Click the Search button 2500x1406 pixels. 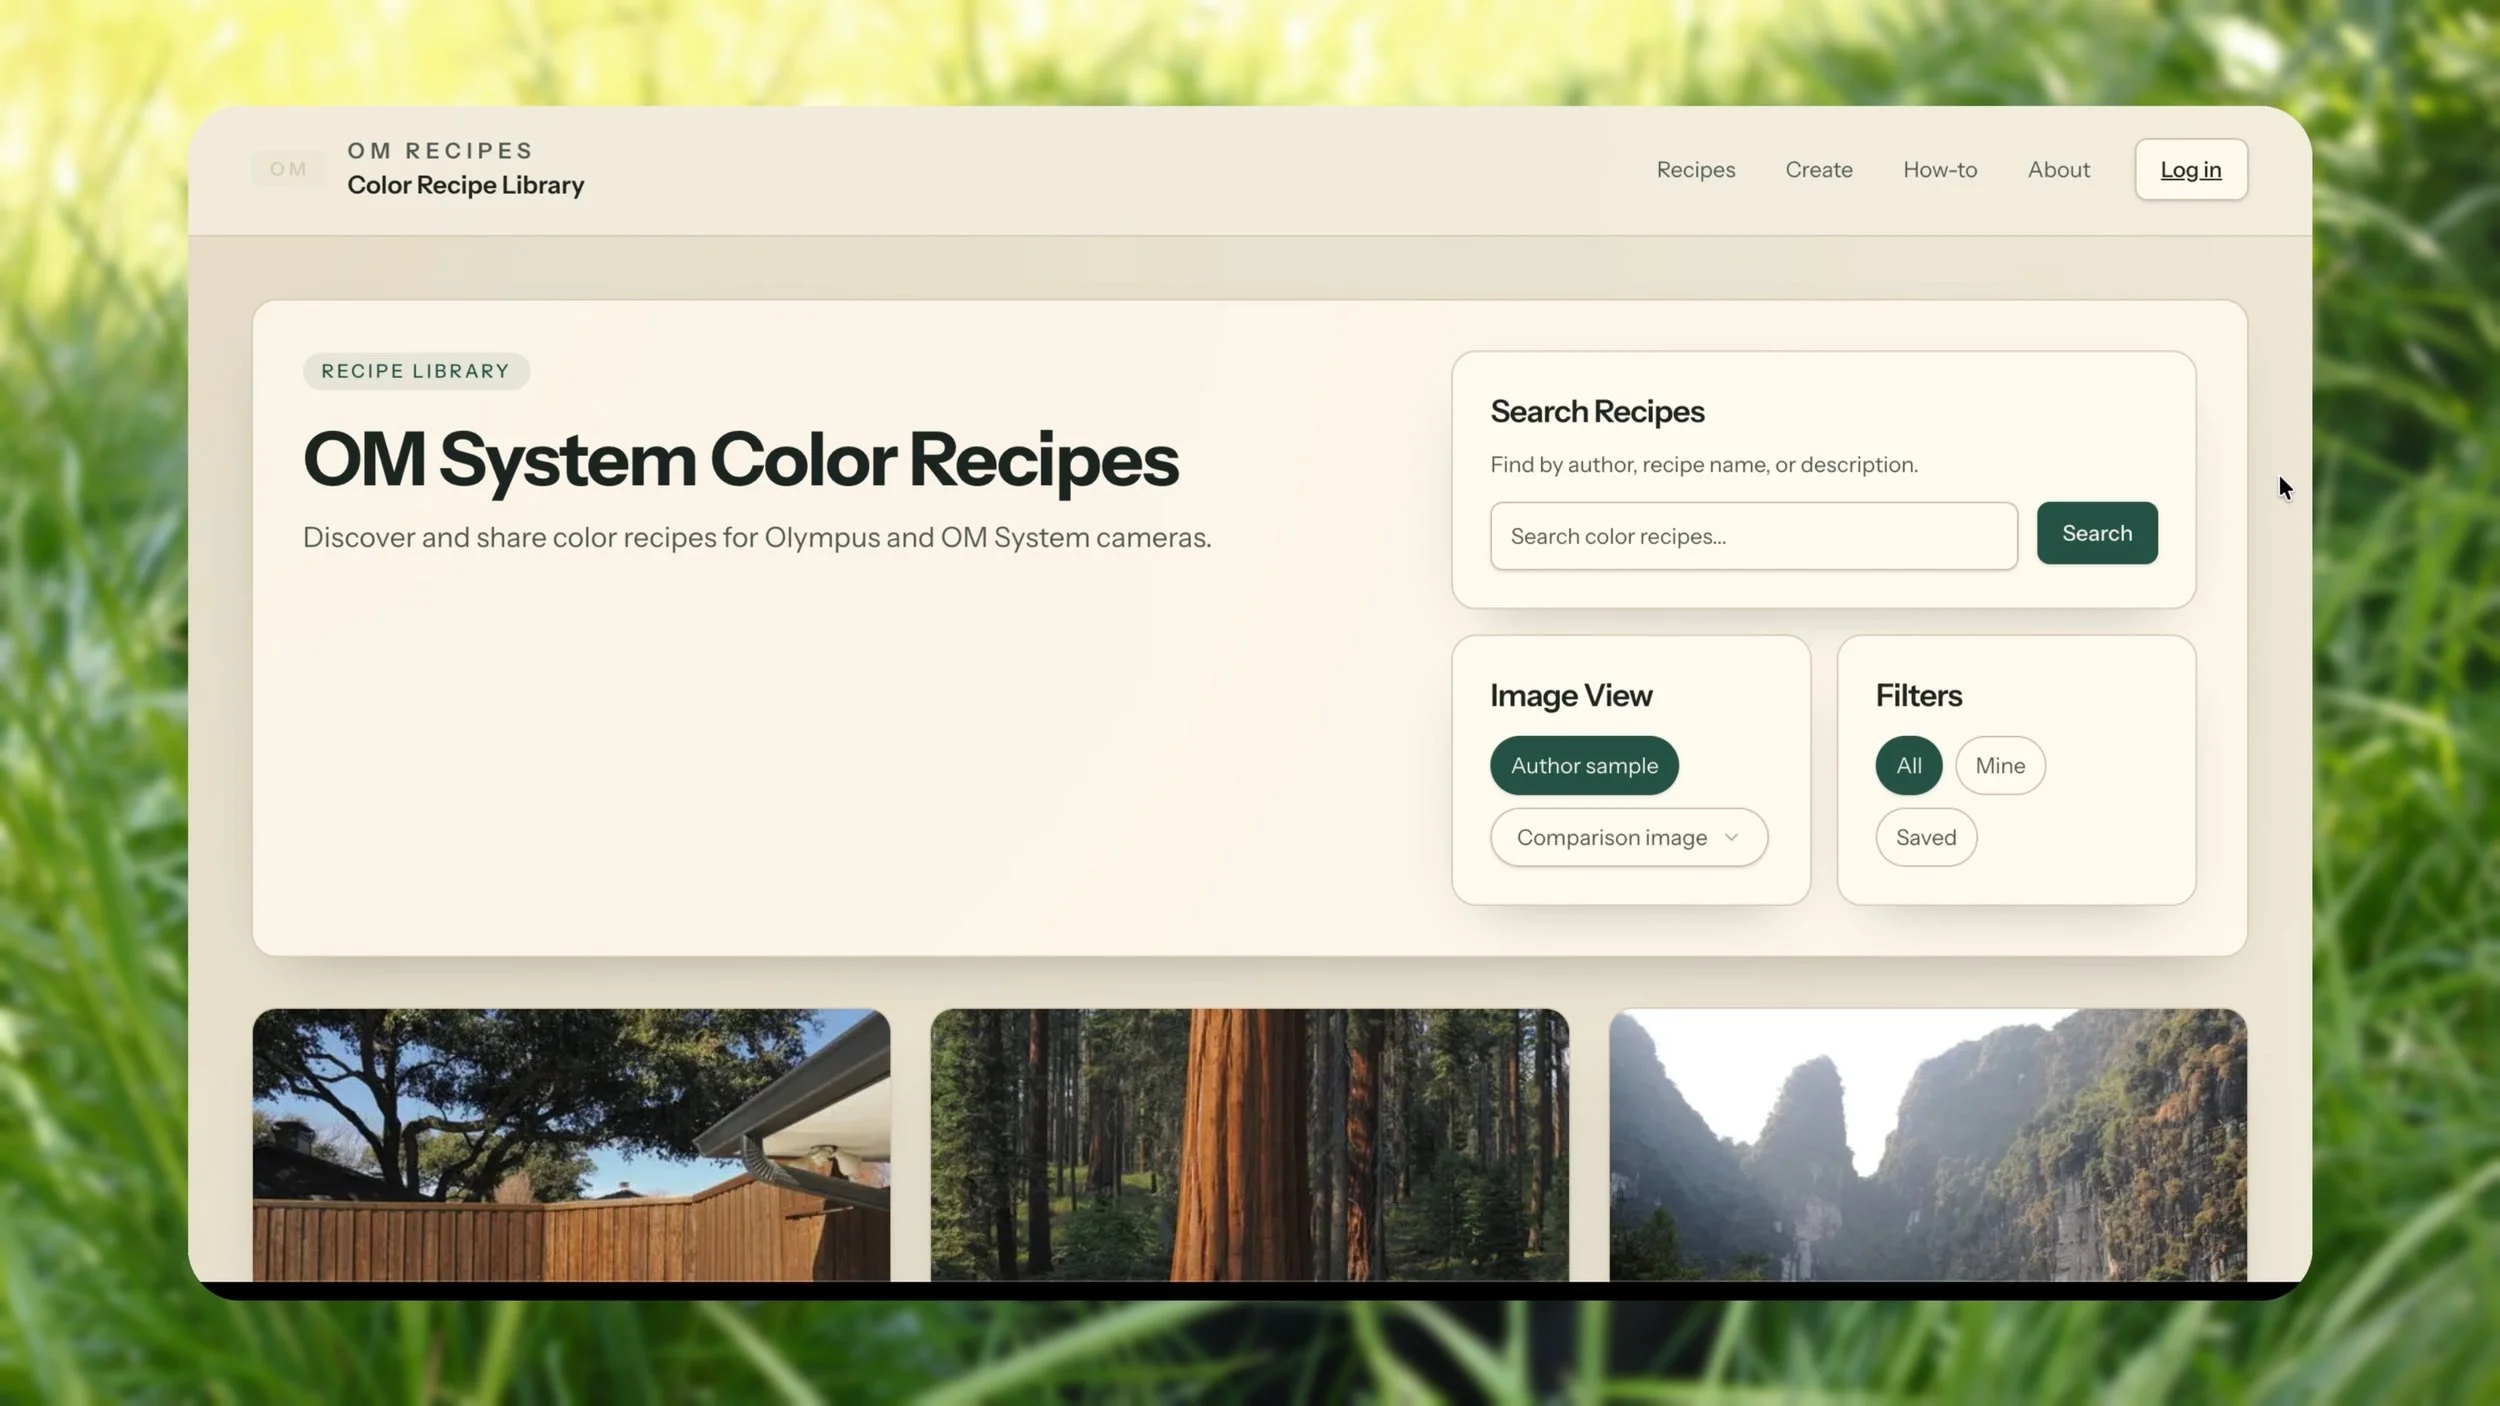pos(2096,533)
